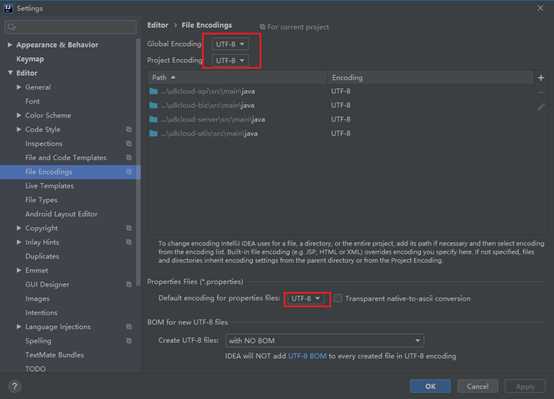Open the Global Encoding dropdown

(x=230, y=44)
